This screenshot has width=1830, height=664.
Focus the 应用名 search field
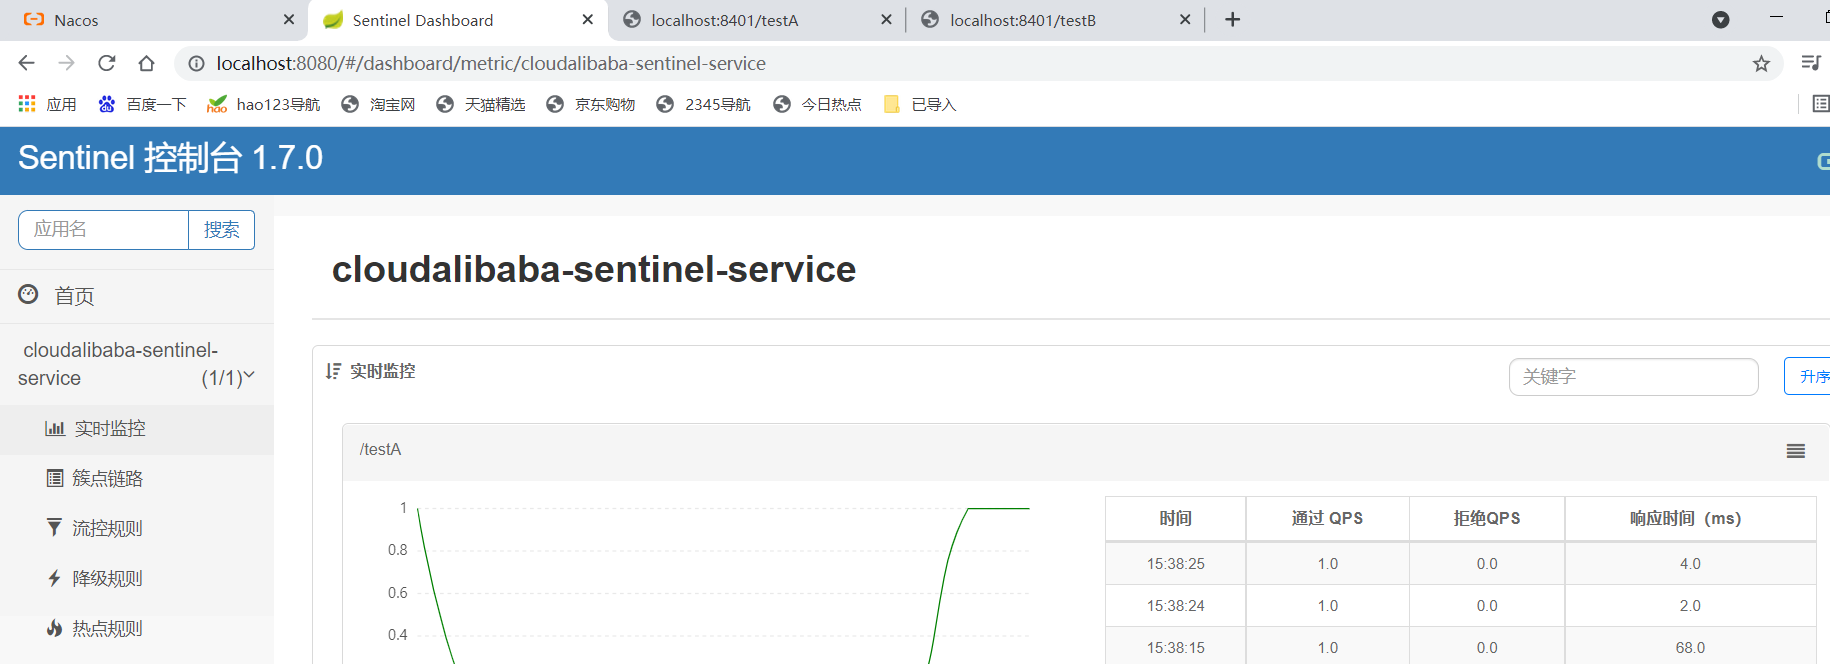(x=104, y=230)
